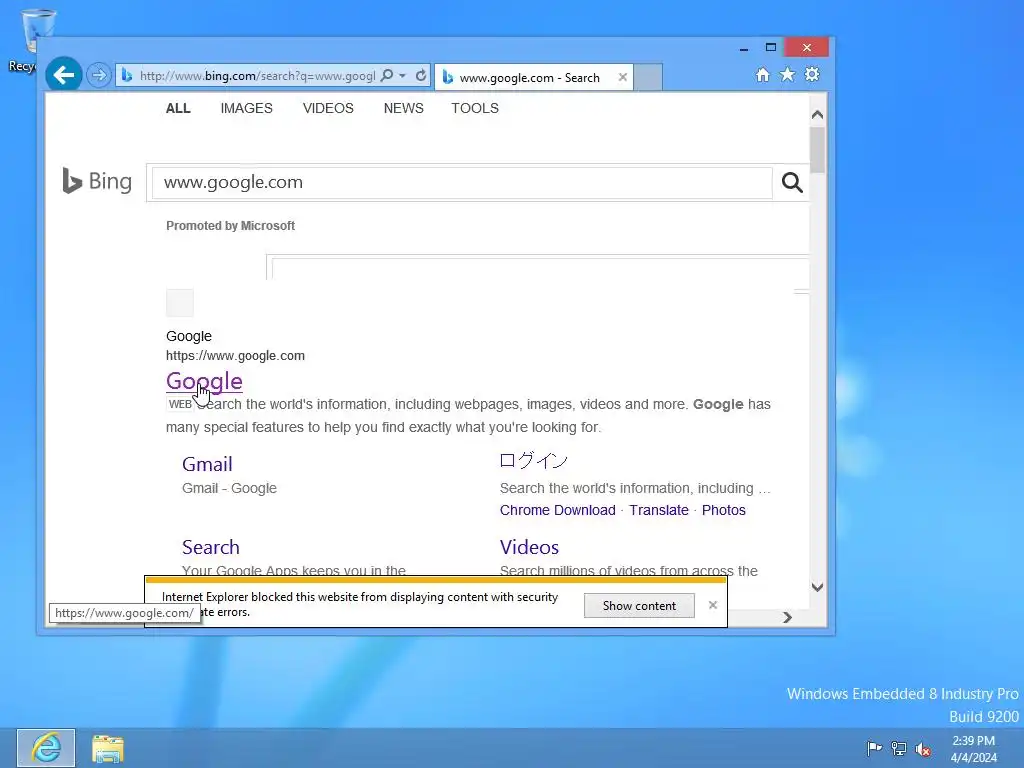1024x768 pixels.
Task: Dismiss the blocked content notification
Action: click(x=712, y=605)
